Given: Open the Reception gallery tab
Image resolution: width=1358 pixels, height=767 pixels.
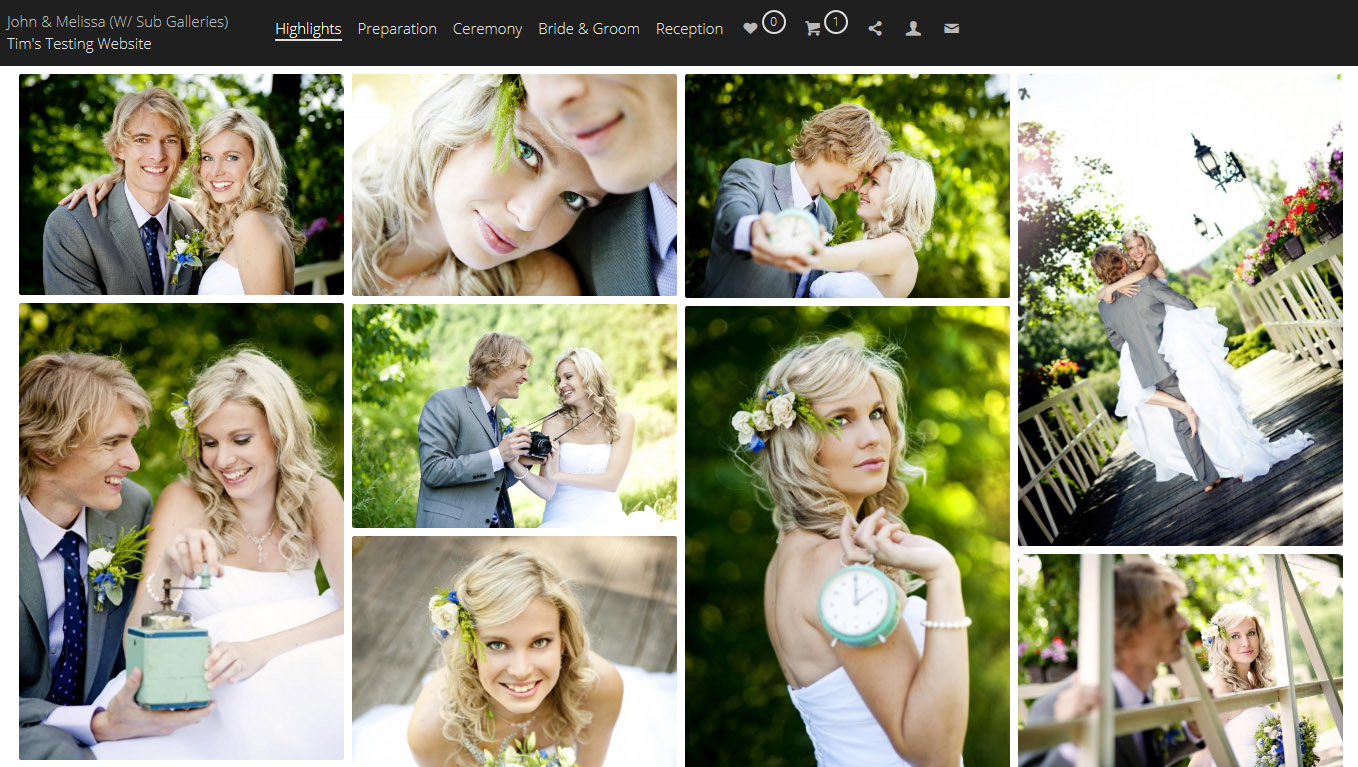Looking at the screenshot, I should (x=689, y=29).
